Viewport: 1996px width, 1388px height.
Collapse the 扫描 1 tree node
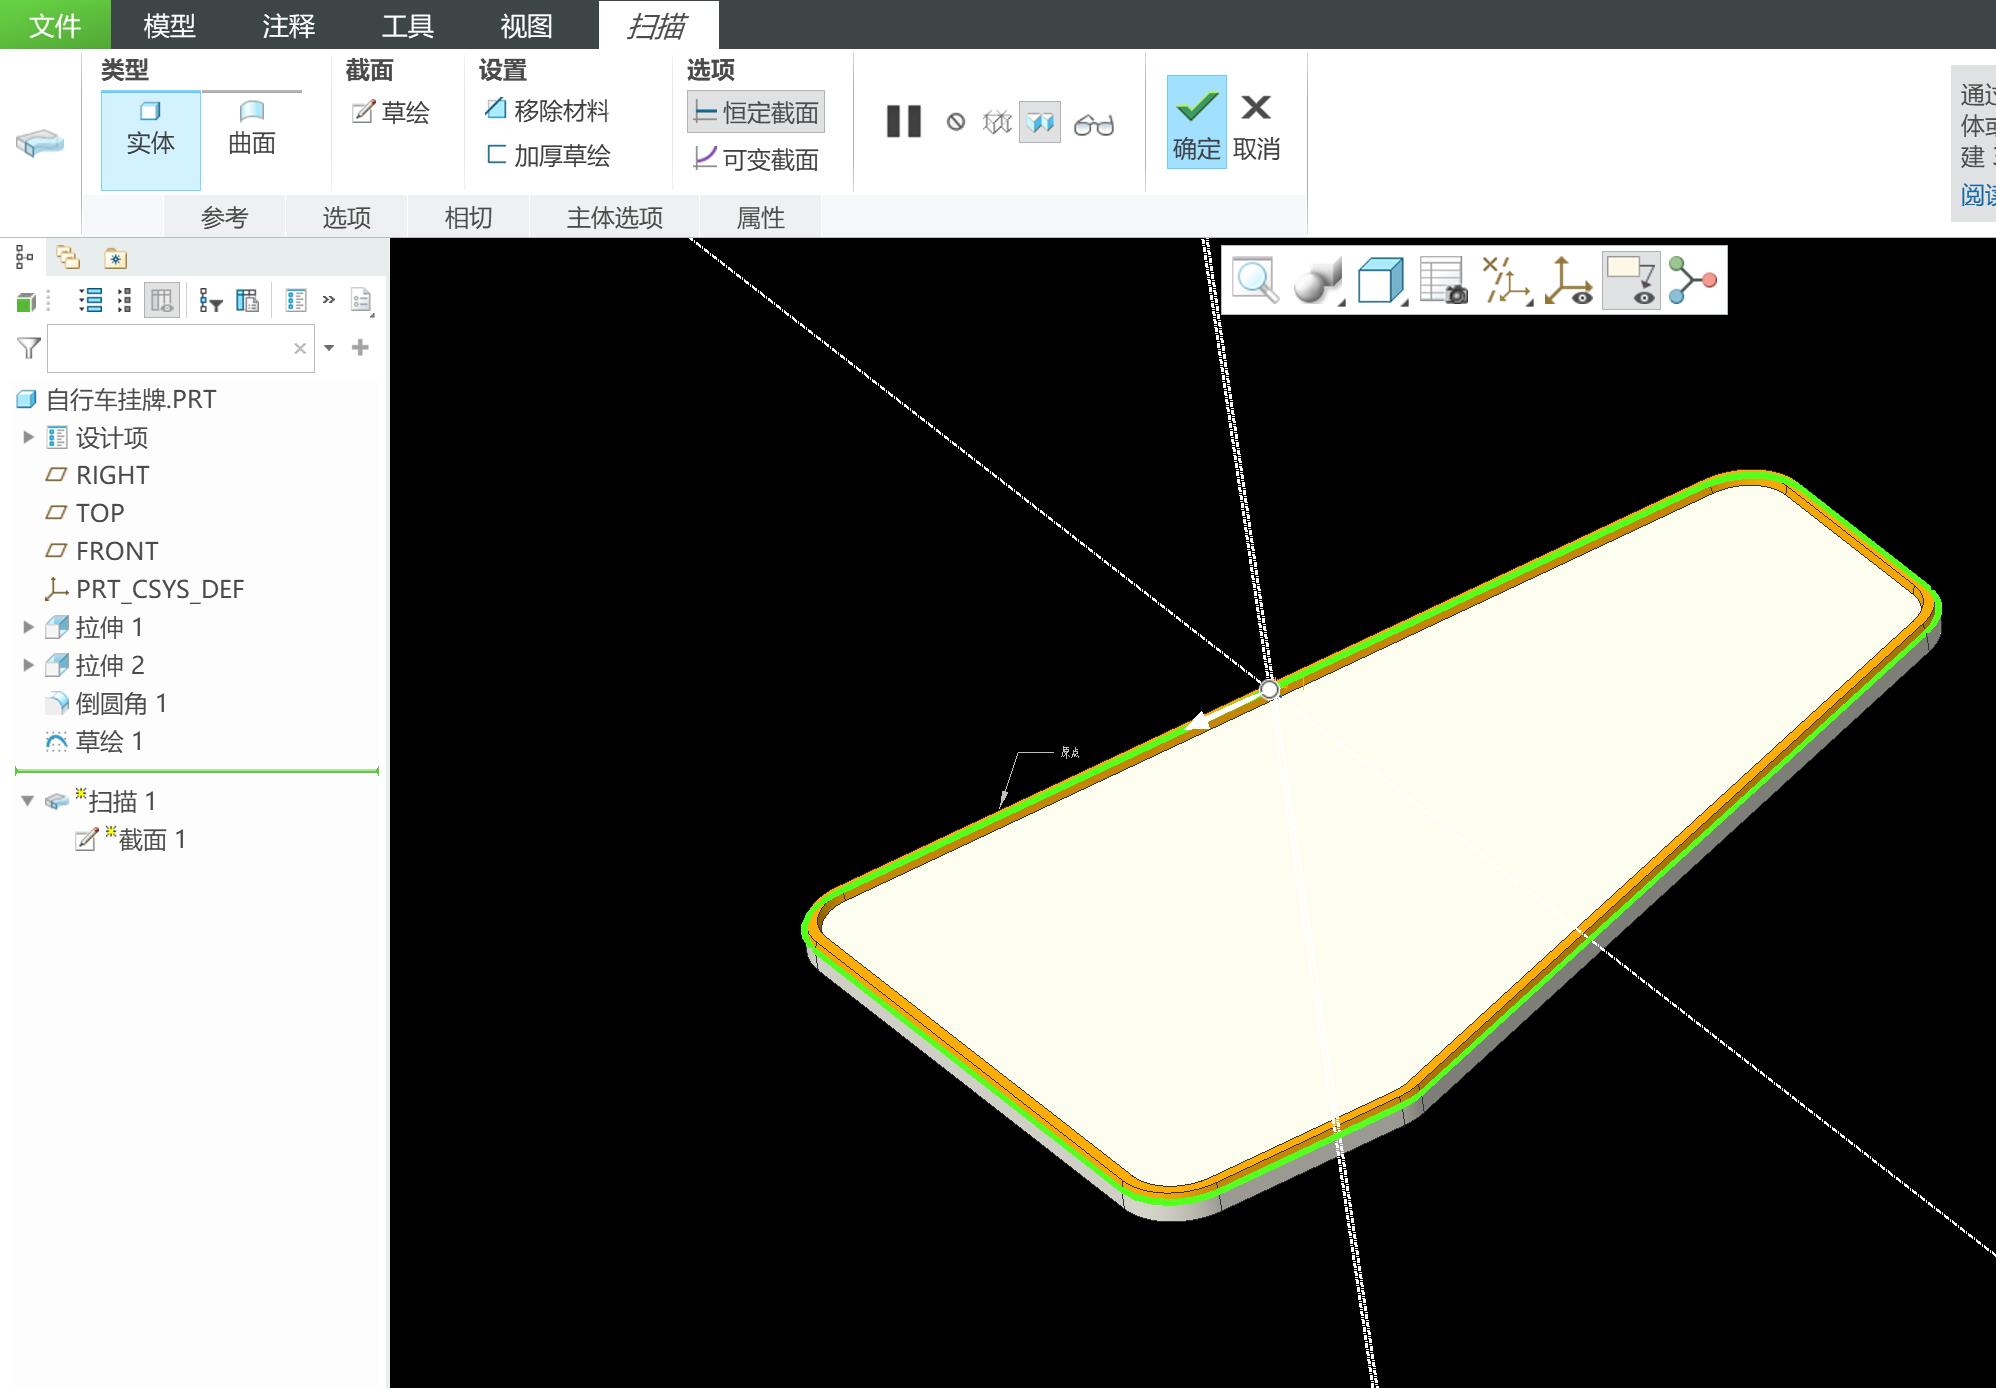click(28, 801)
